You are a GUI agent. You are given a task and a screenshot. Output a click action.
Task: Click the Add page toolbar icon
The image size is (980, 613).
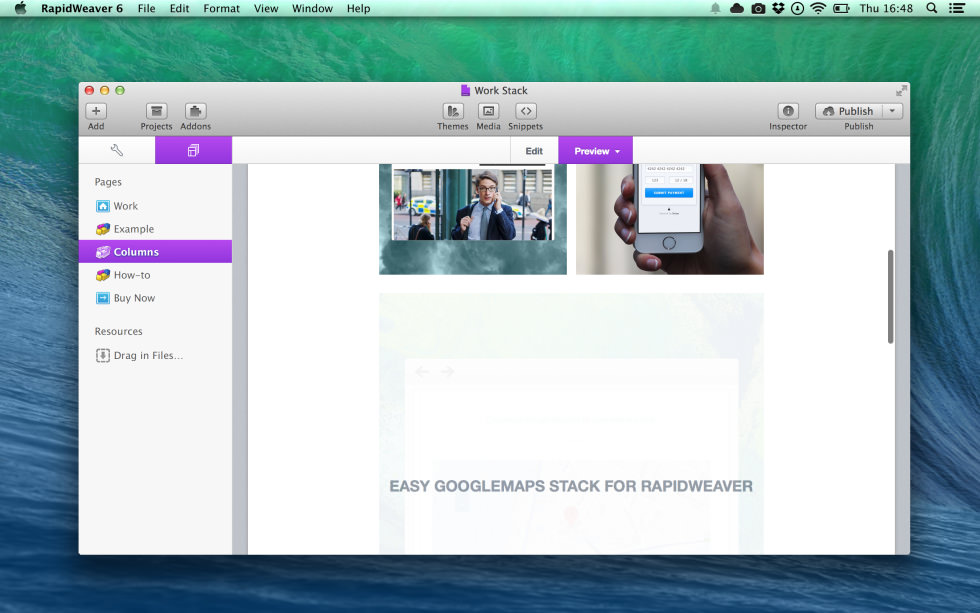[x=96, y=111]
